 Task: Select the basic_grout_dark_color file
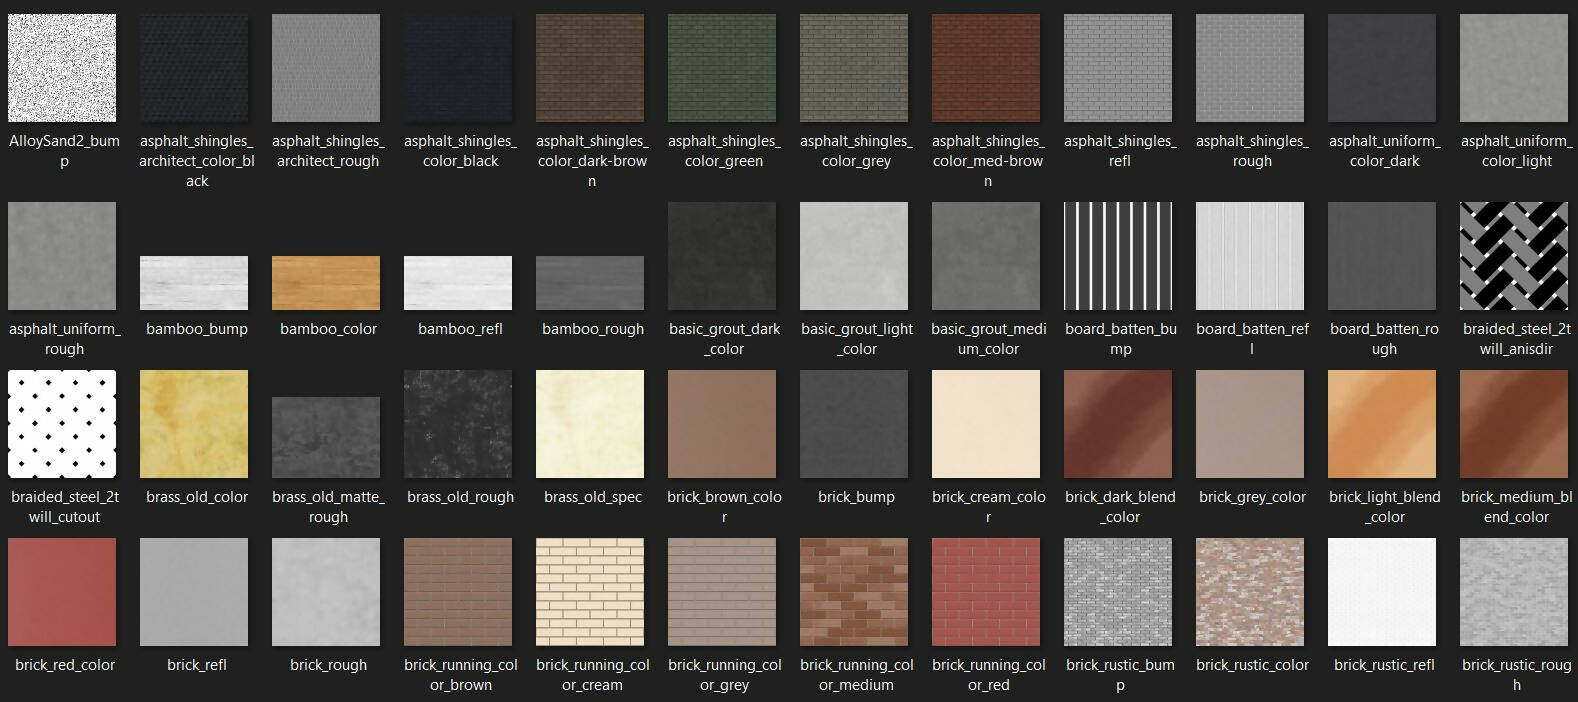pos(722,256)
